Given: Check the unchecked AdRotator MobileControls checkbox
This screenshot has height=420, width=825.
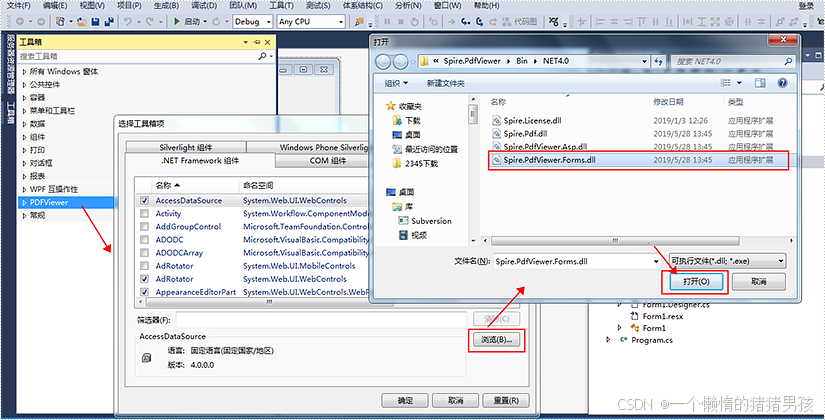Looking at the screenshot, I should click(144, 266).
